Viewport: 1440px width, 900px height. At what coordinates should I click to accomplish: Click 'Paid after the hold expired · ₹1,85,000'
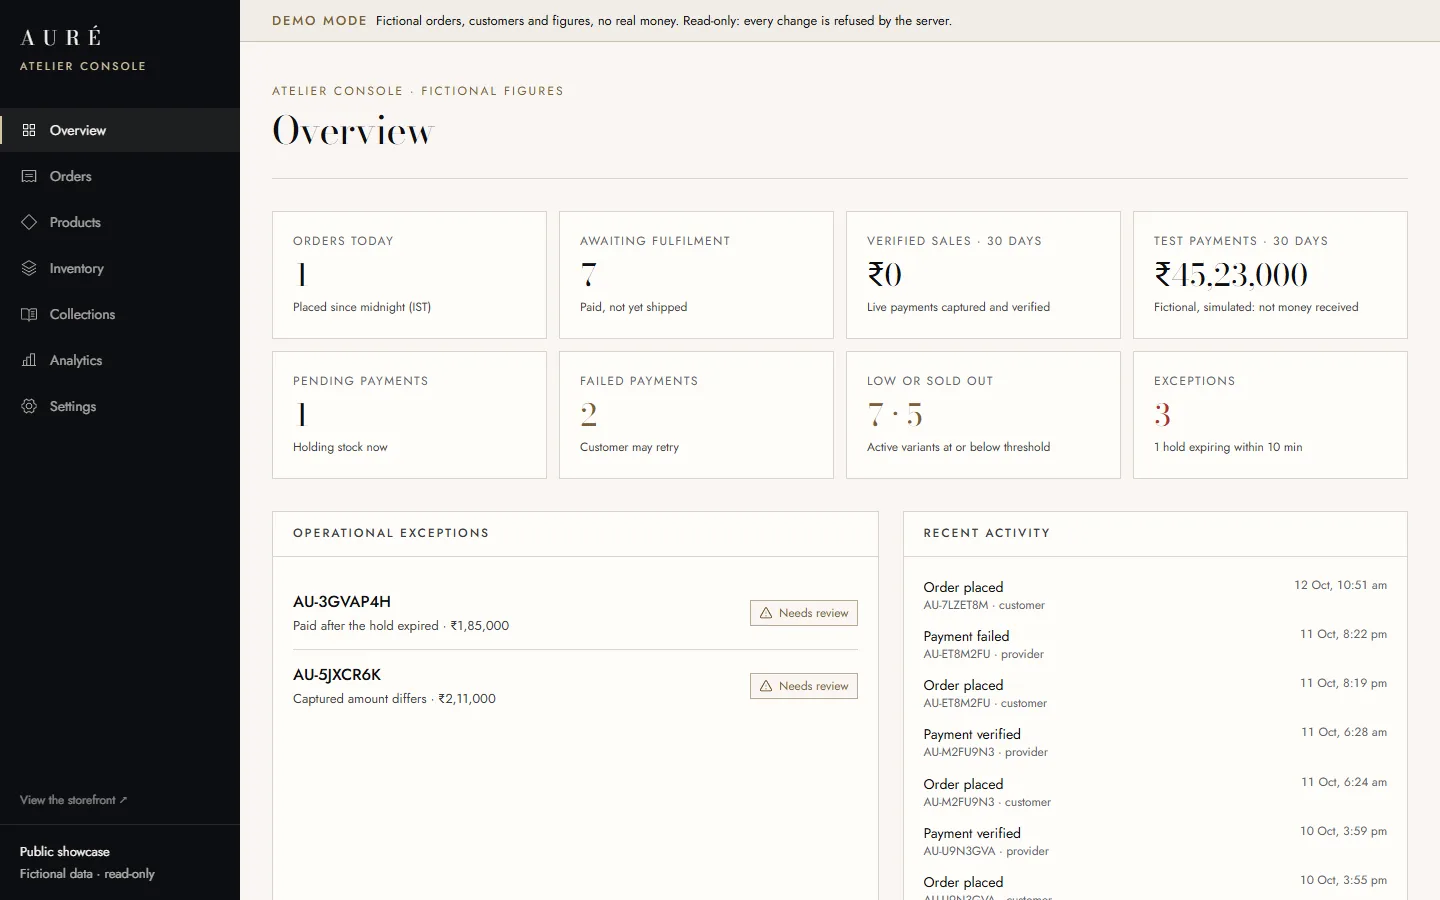pos(401,626)
